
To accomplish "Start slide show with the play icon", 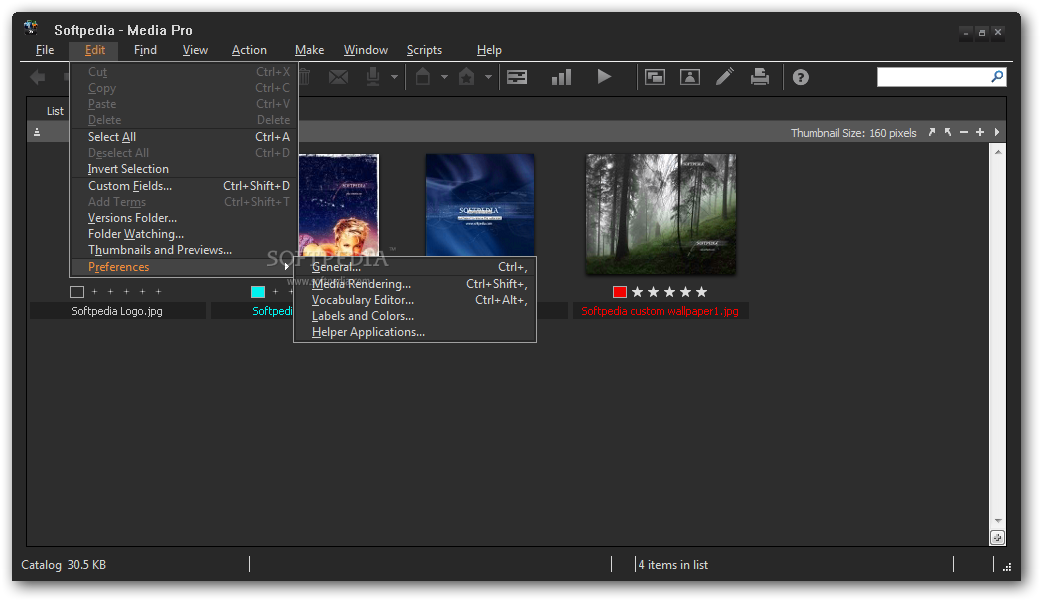I will (604, 77).
